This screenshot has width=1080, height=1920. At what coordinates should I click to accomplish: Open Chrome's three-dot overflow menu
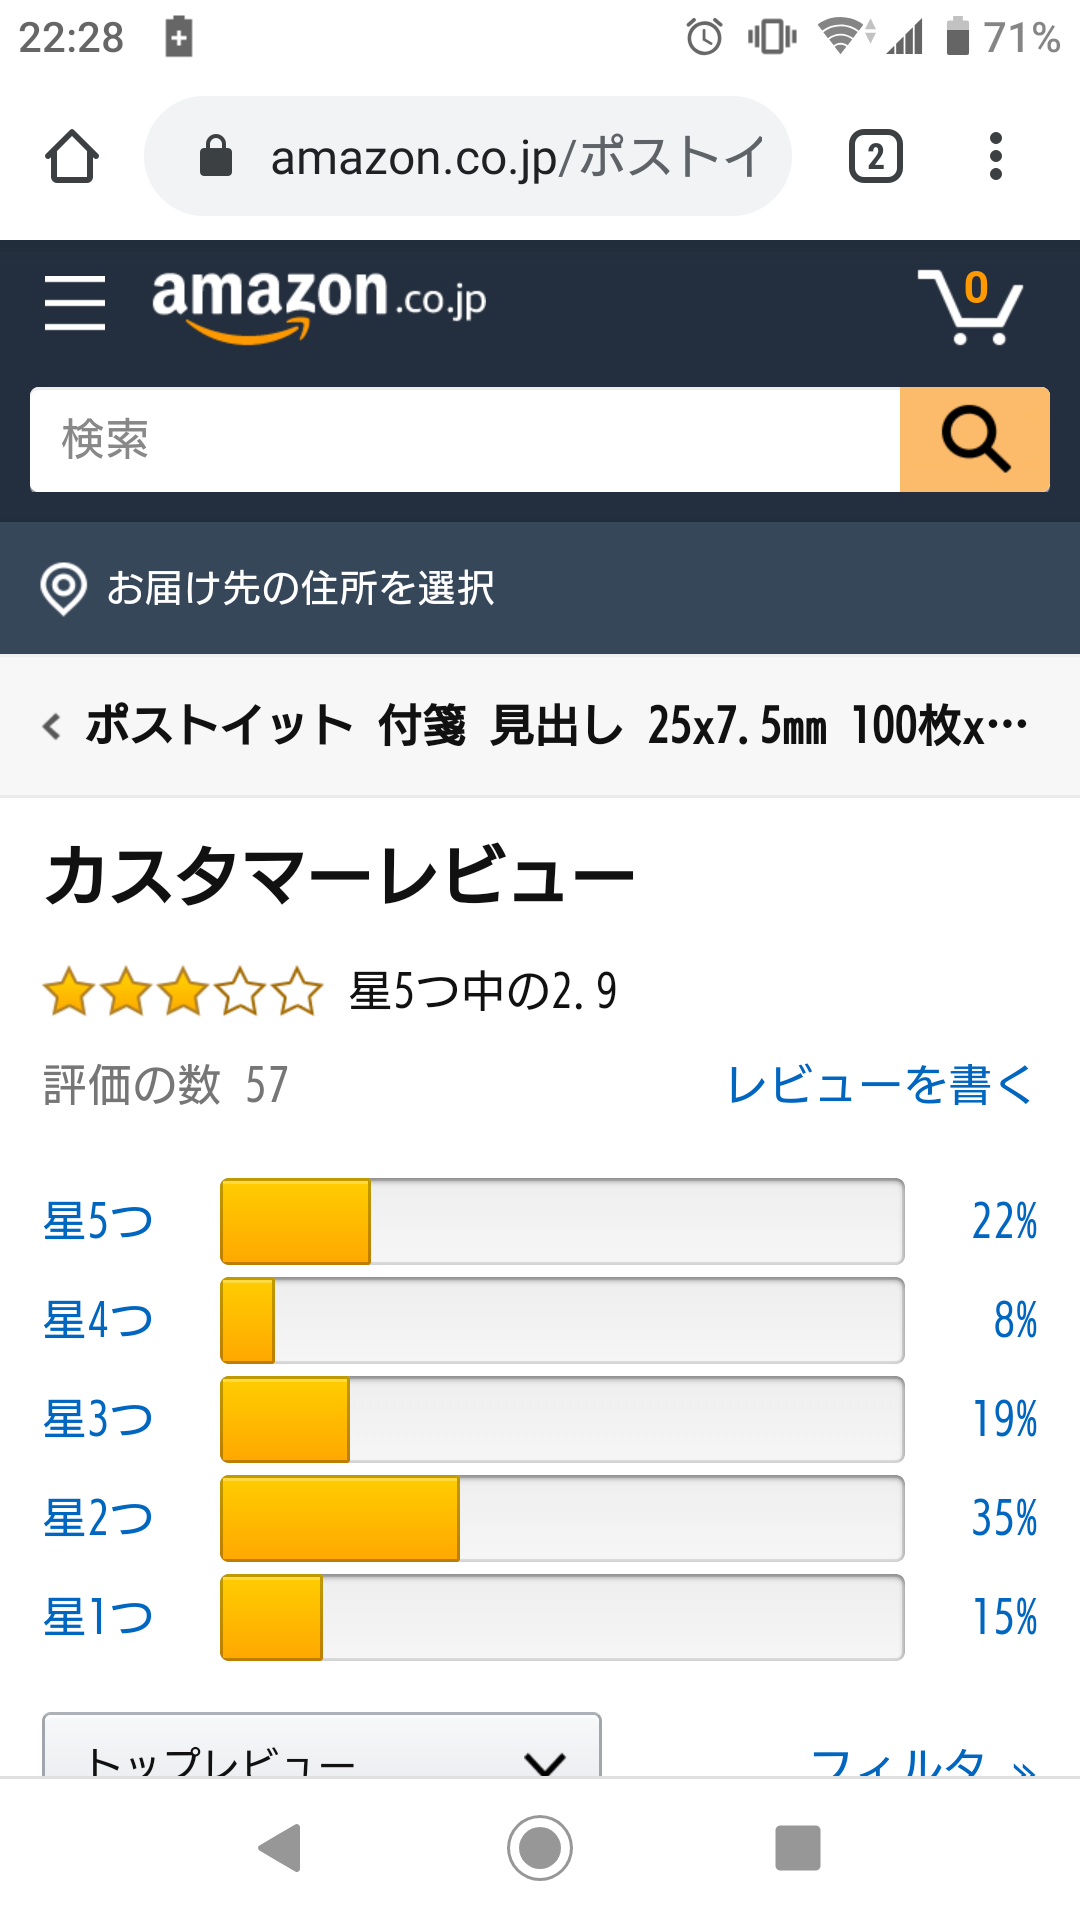coord(995,157)
